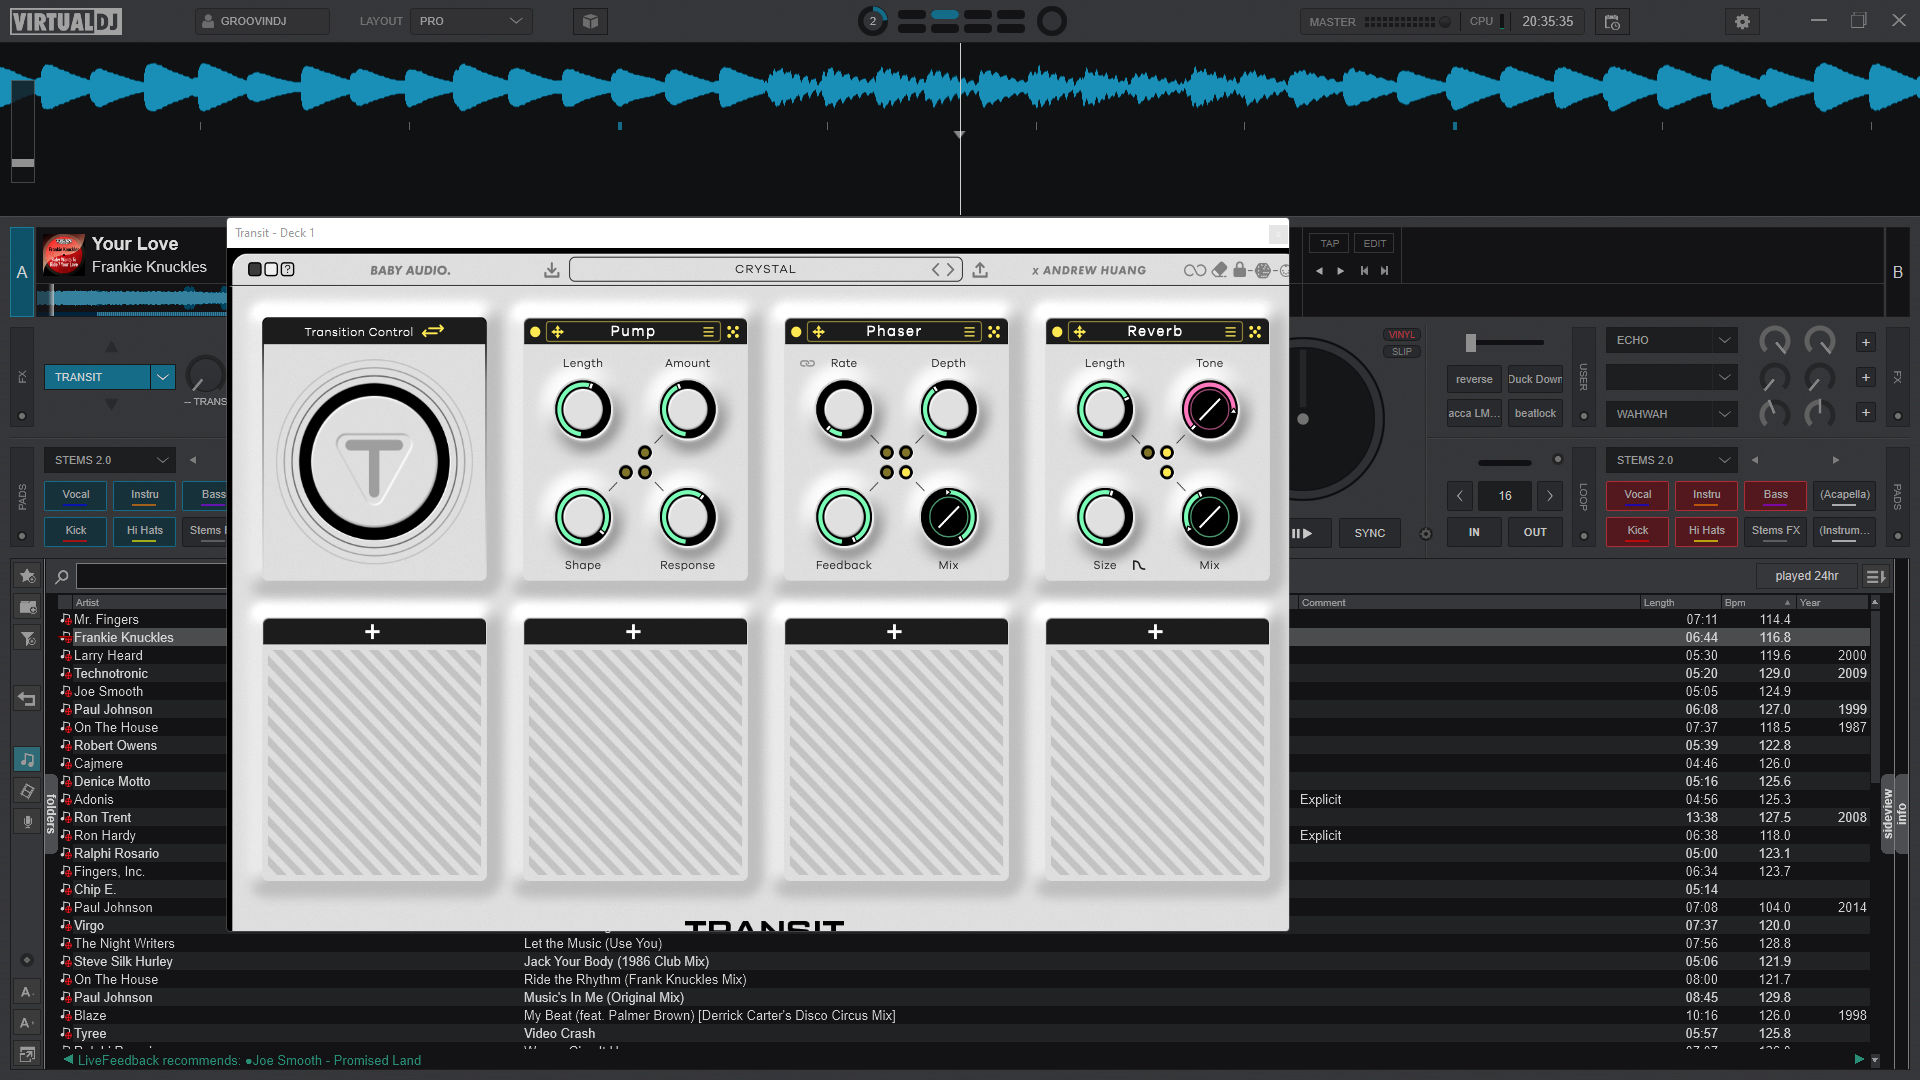The height and width of the screenshot is (1080, 1920).
Task: Open the sideview vertical tab
Action: point(1888,813)
